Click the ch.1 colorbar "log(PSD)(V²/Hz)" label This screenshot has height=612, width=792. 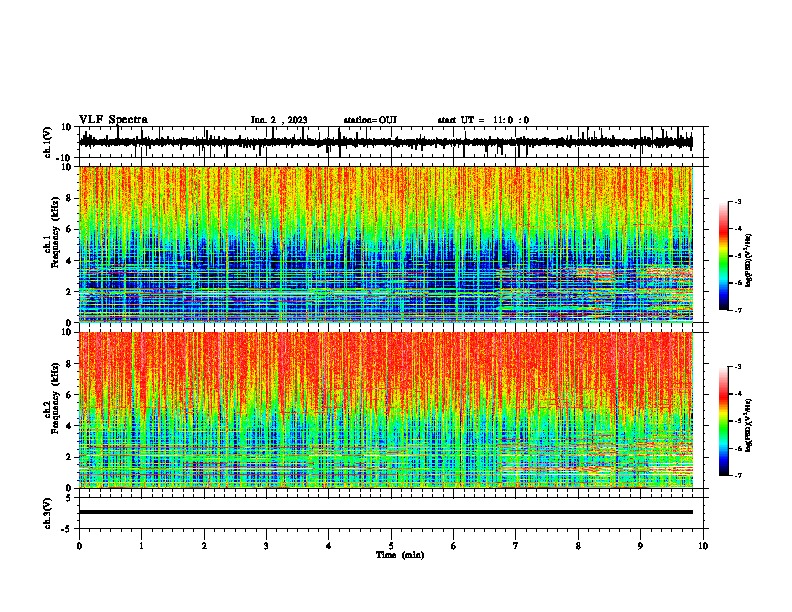(x=749, y=261)
